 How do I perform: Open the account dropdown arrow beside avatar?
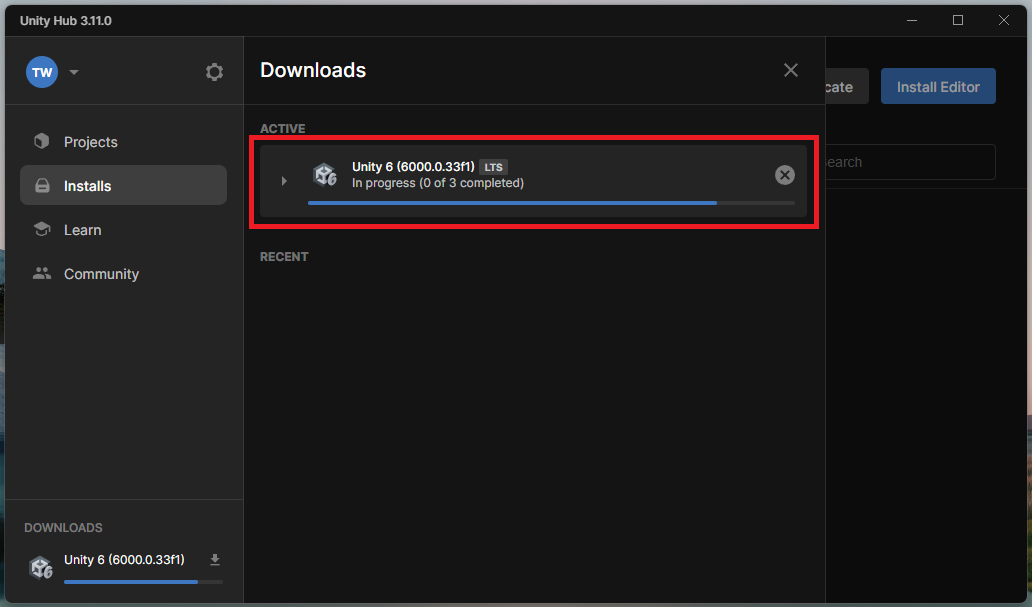[74, 72]
